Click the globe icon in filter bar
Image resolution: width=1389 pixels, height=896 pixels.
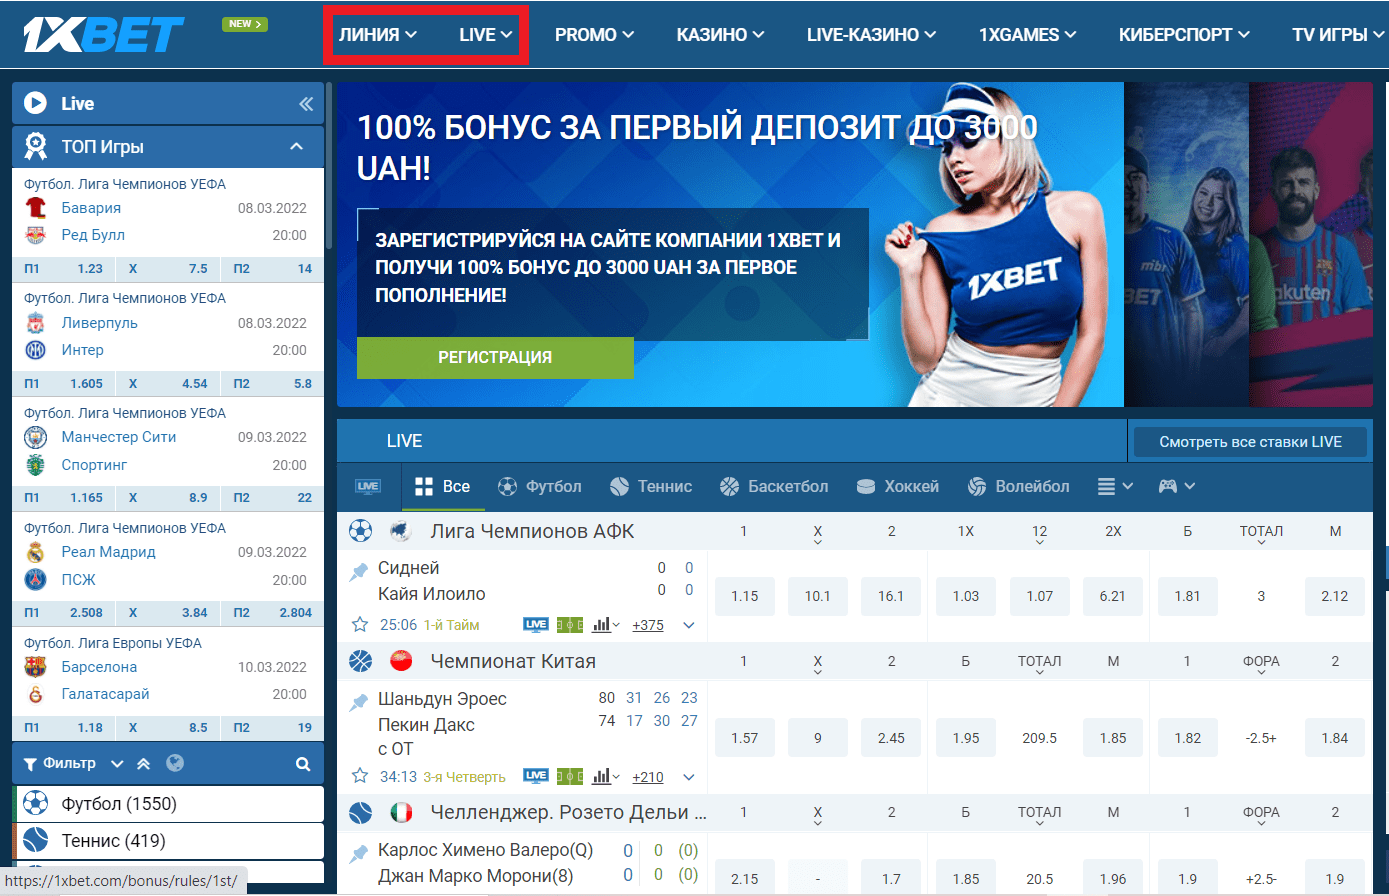click(175, 763)
